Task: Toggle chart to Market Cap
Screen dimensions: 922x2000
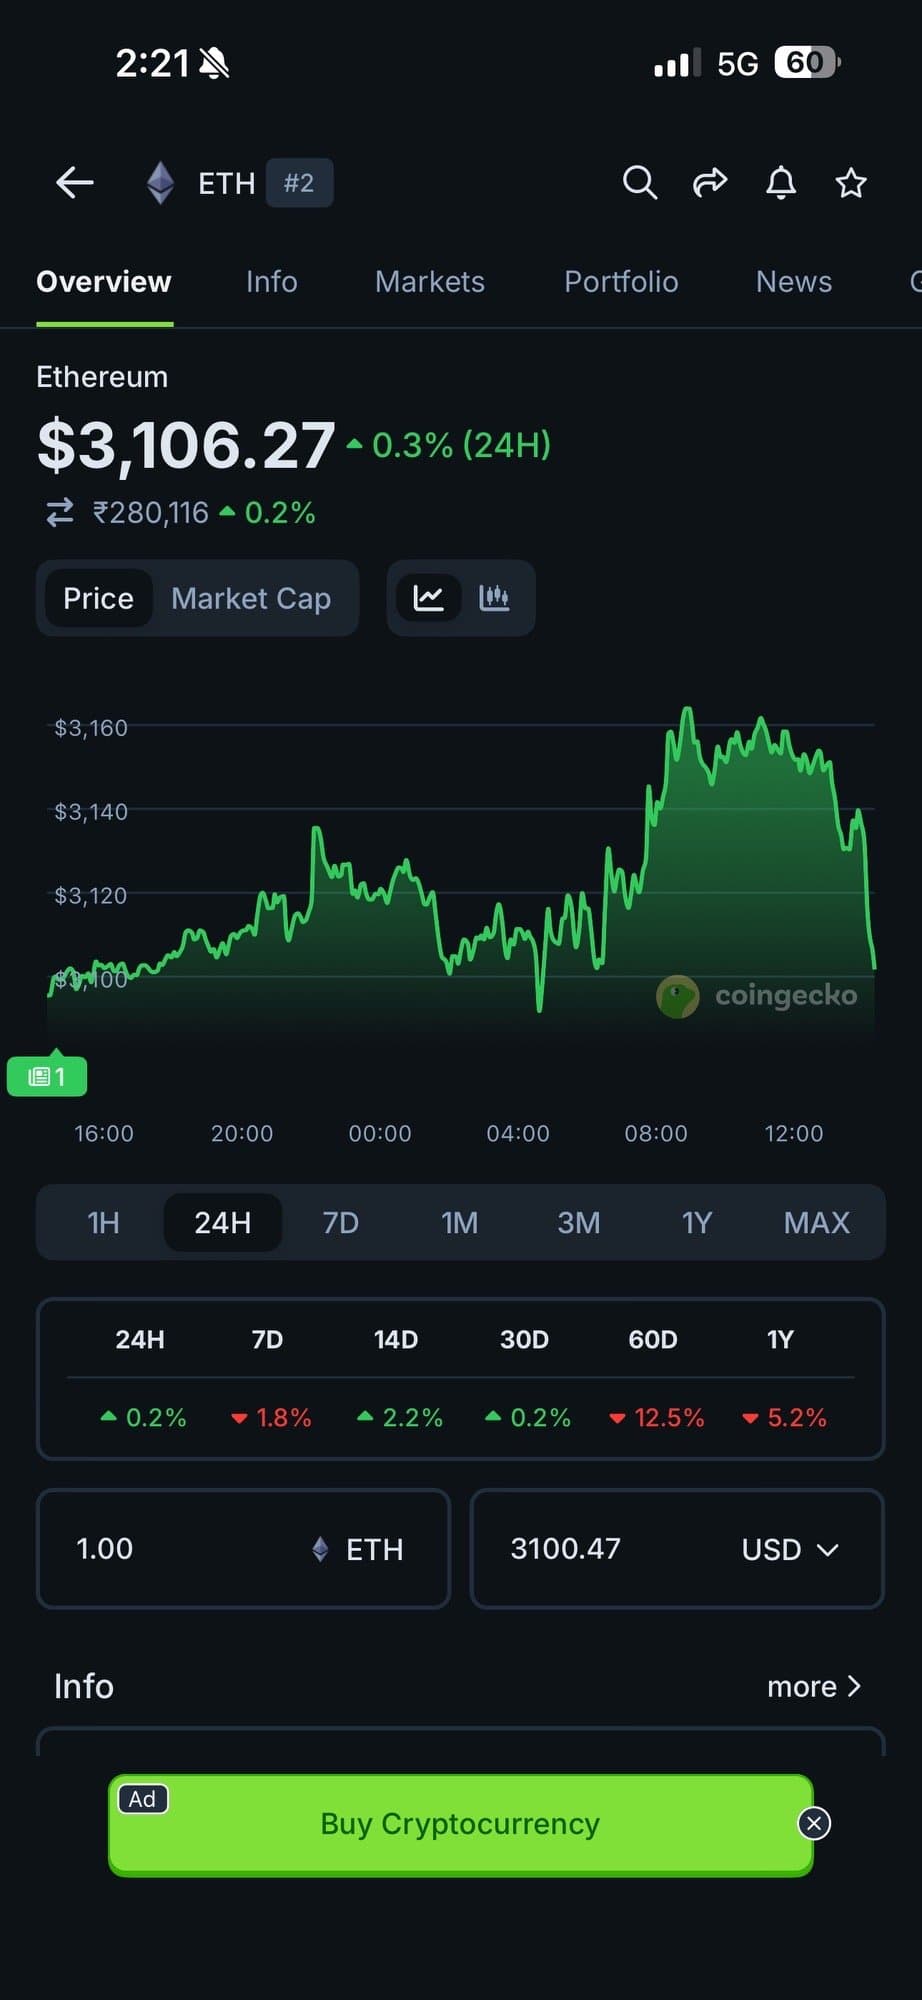Action: pyautogui.click(x=251, y=598)
